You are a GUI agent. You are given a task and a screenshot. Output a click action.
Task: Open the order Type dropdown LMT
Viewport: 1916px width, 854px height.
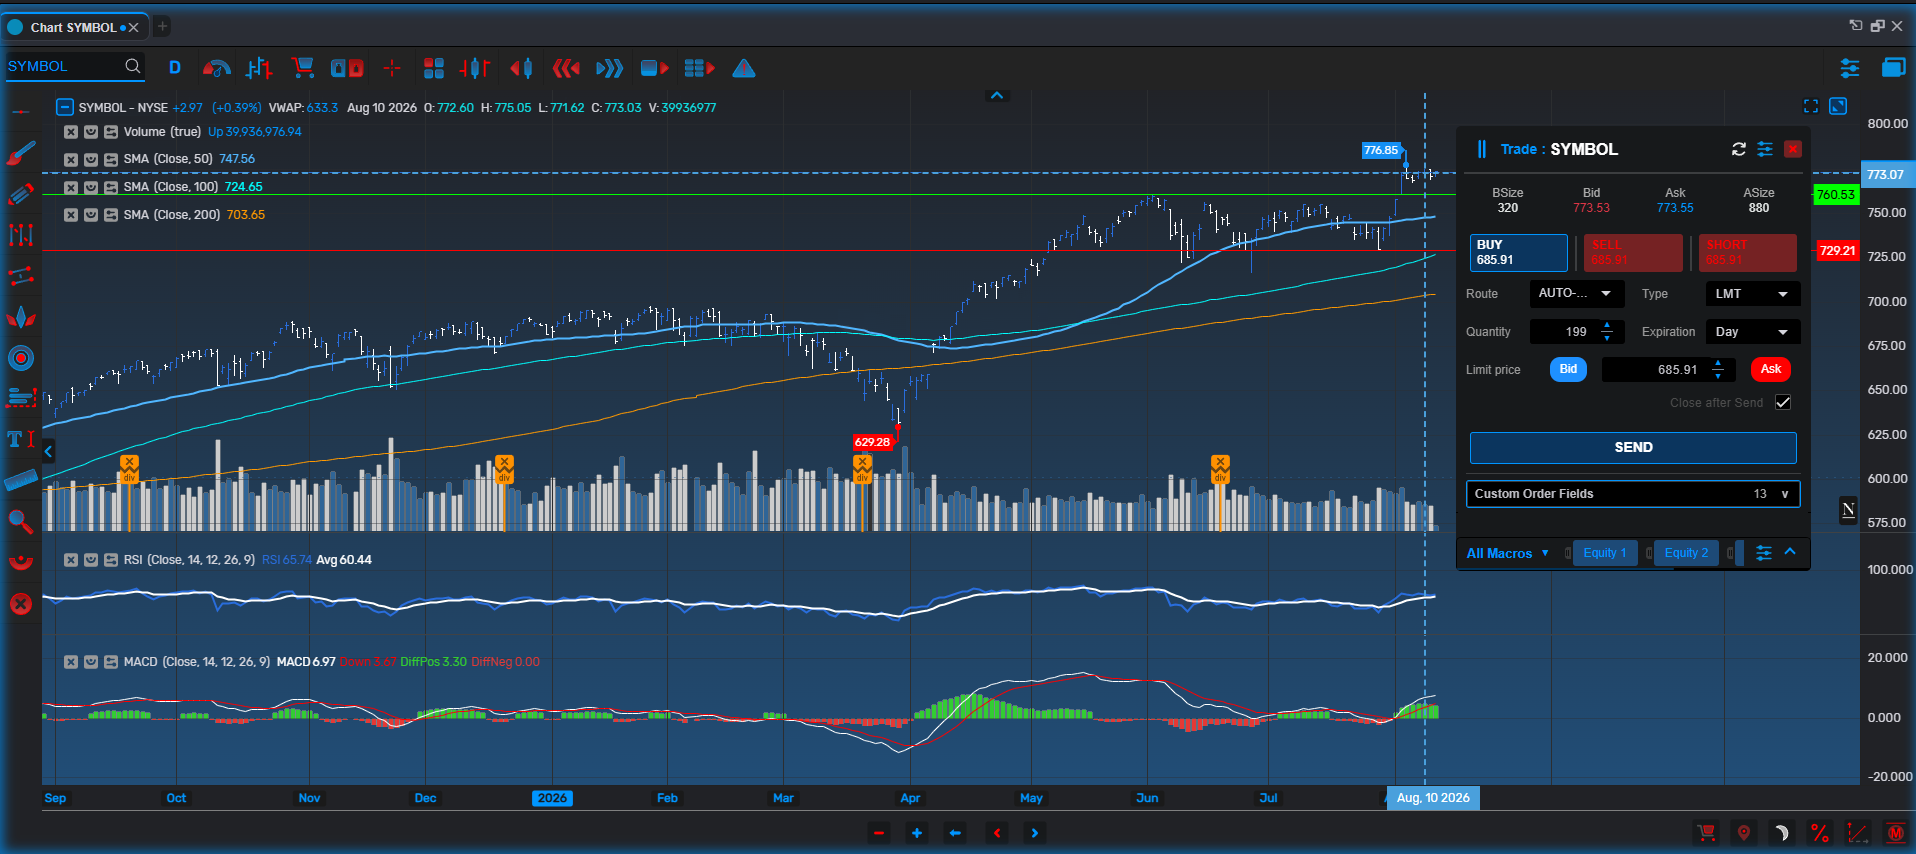tap(1752, 294)
